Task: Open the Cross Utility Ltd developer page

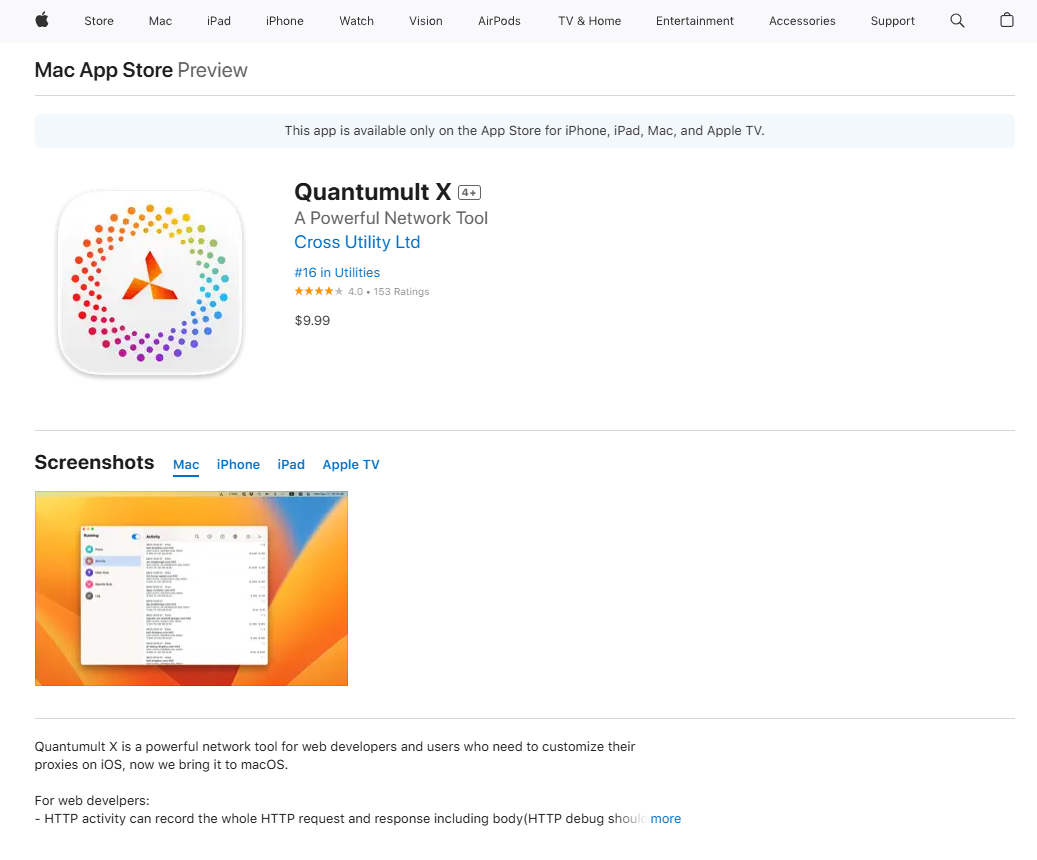Action: (357, 242)
